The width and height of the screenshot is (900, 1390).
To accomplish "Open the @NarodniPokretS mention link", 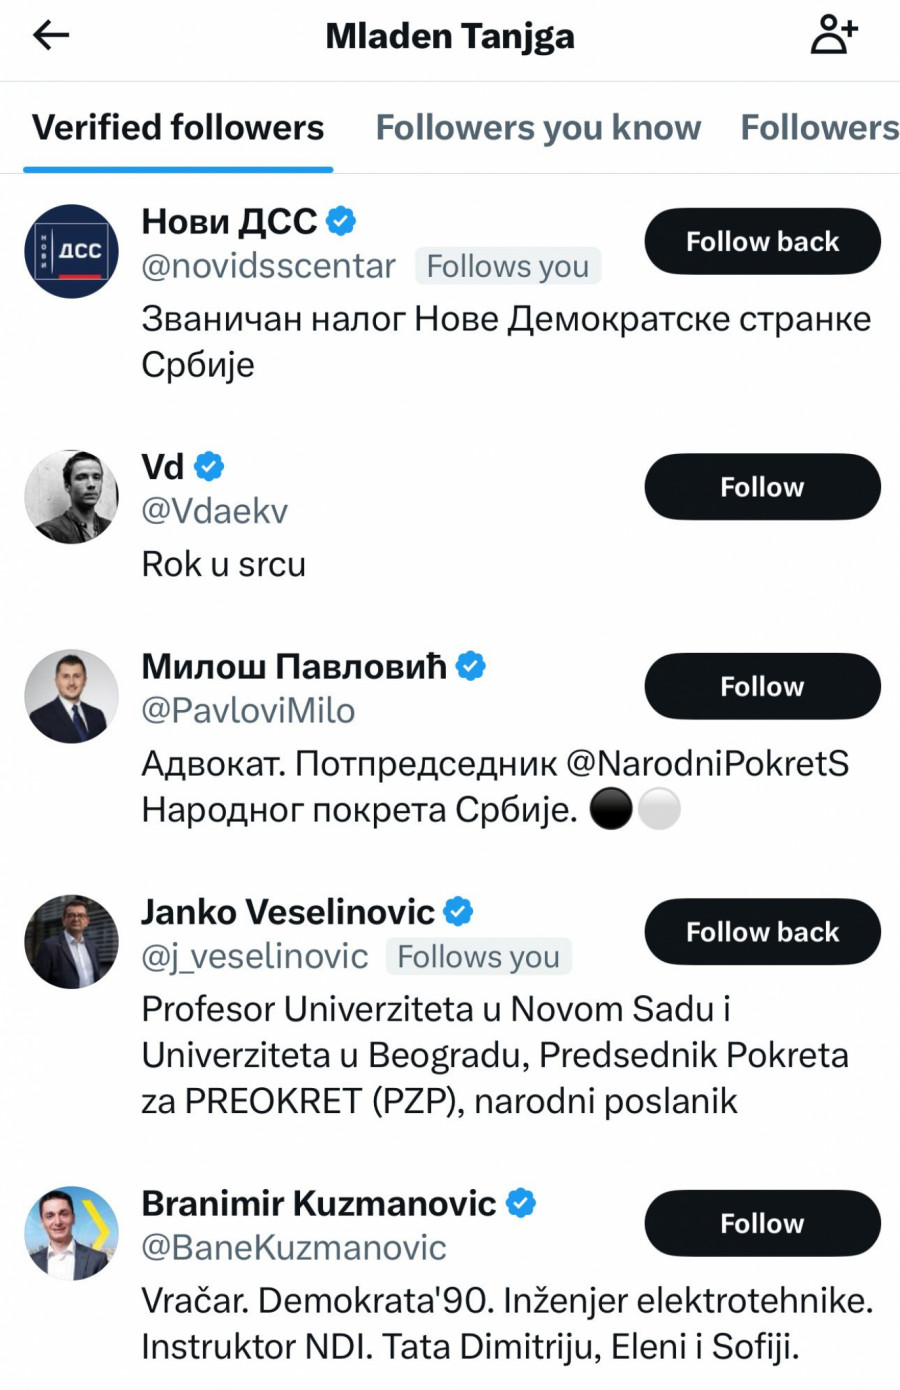I will point(707,764).
